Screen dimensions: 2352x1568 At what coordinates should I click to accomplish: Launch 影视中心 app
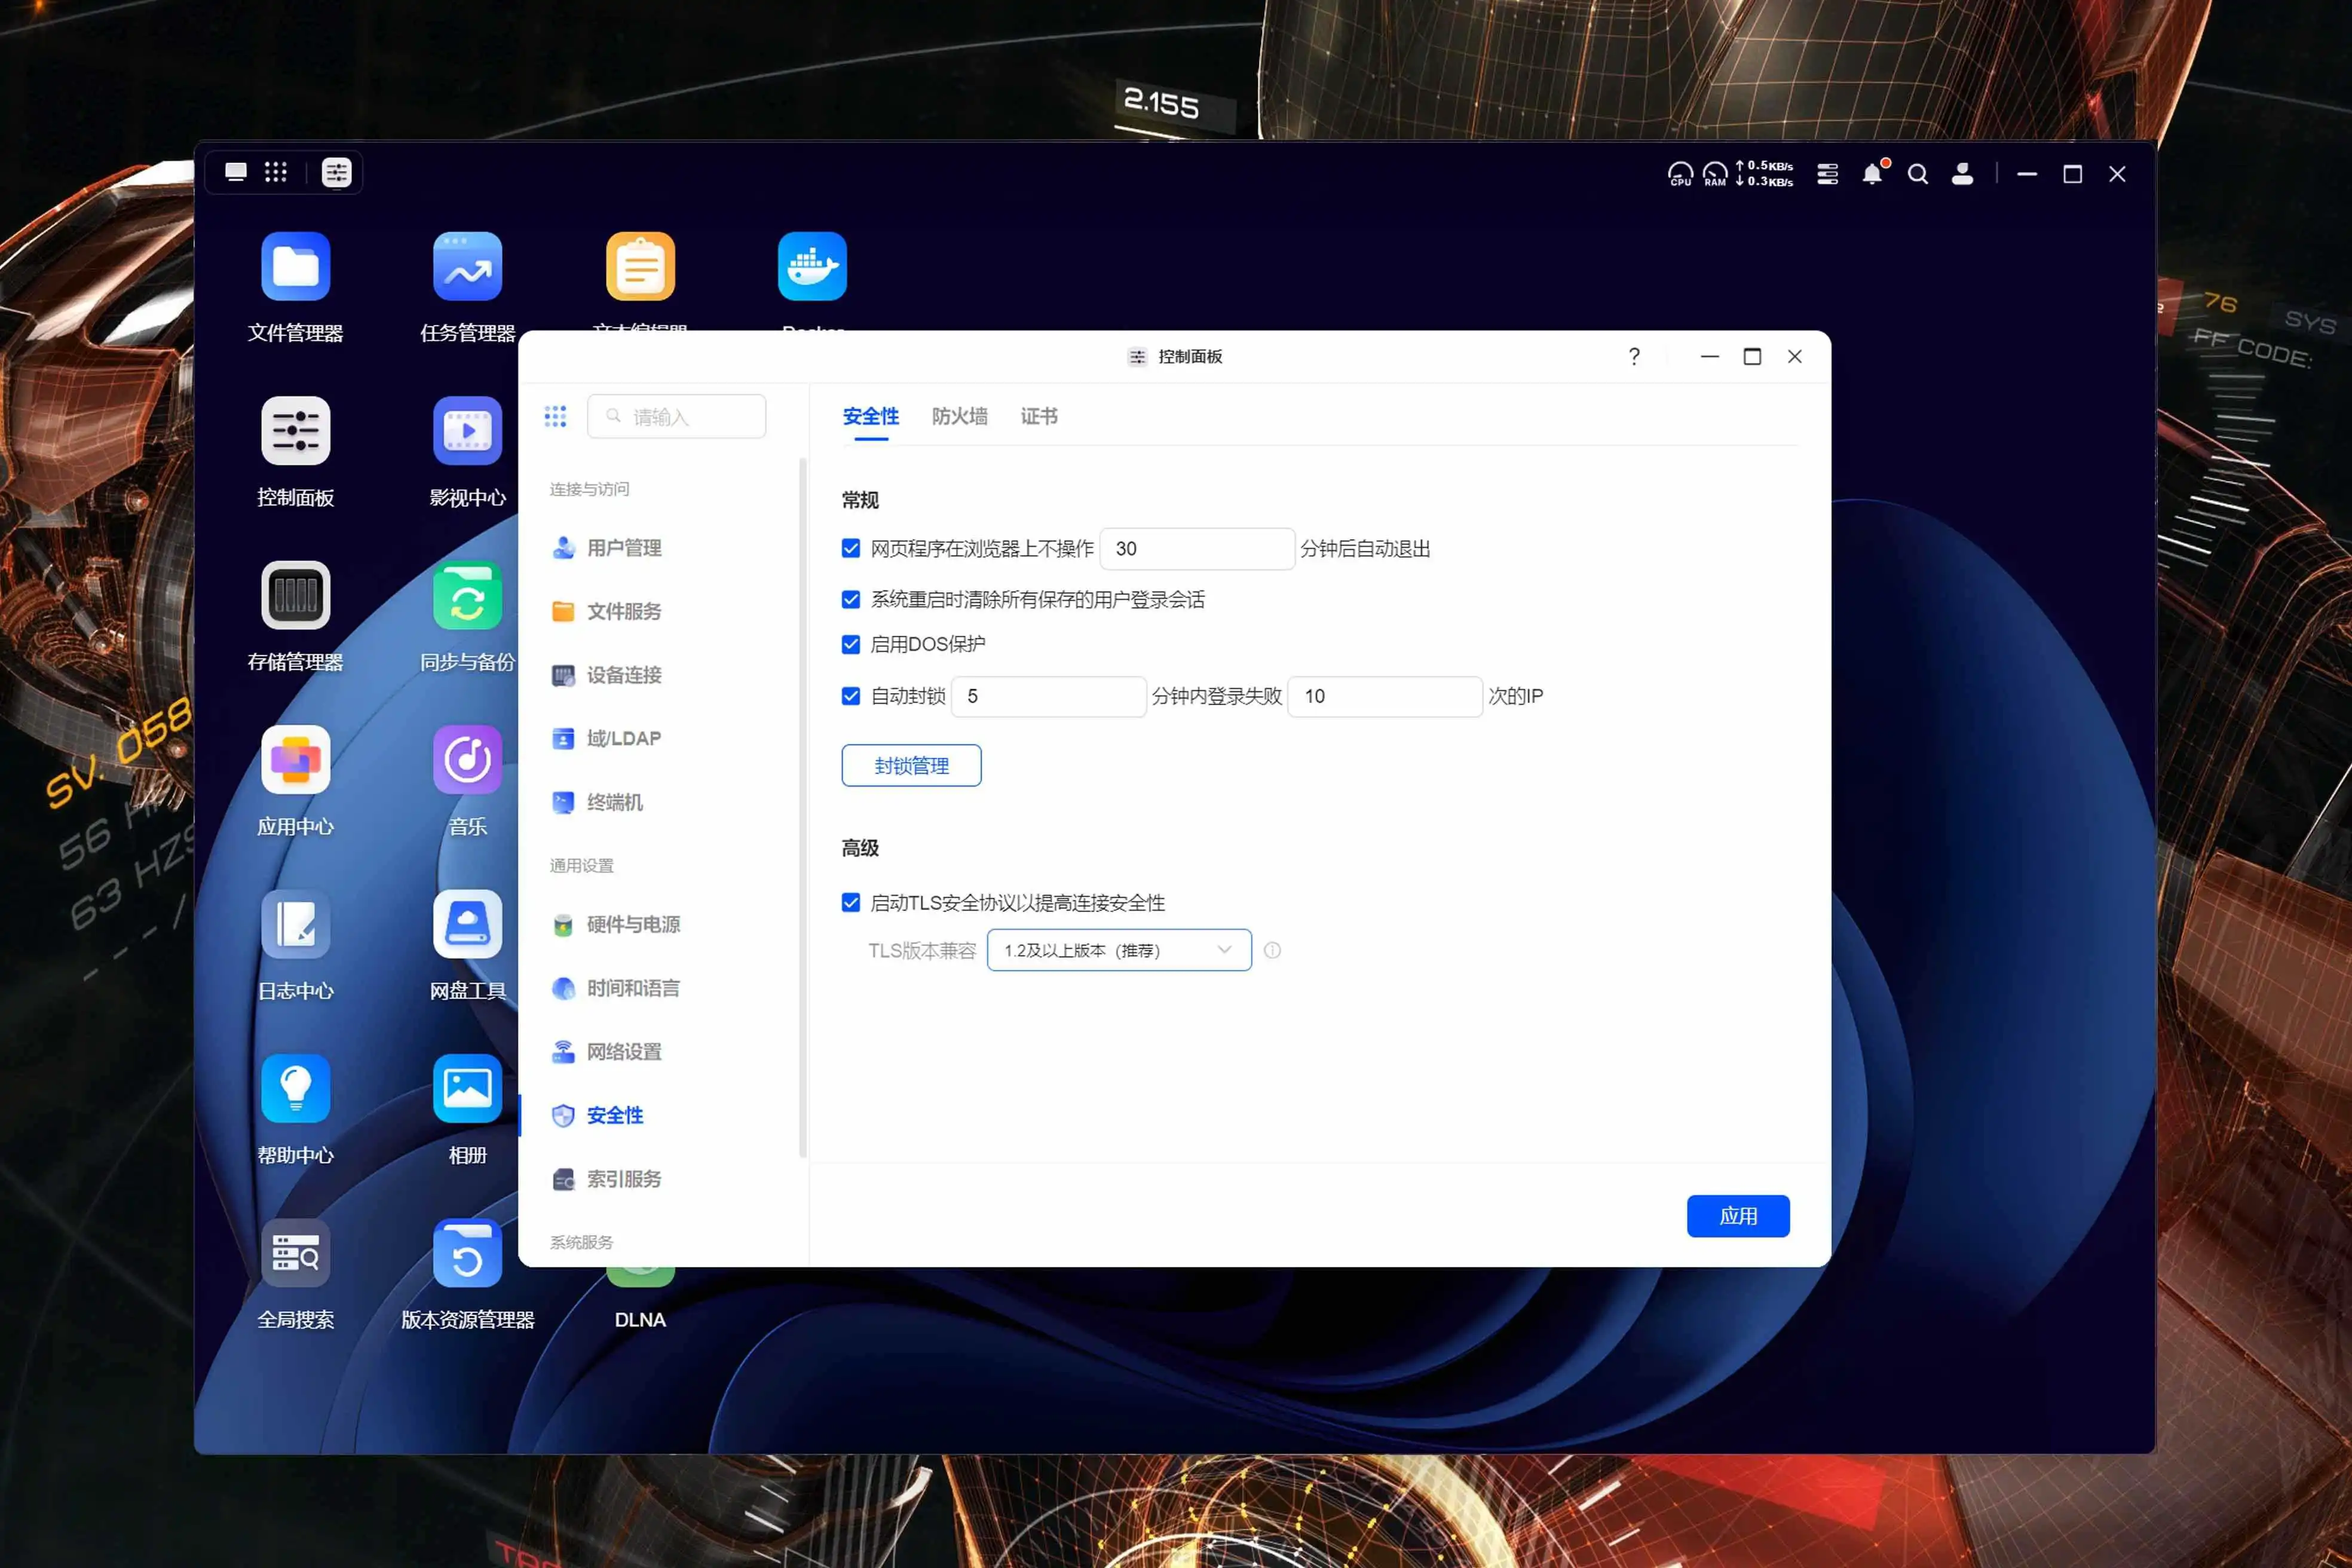pos(467,431)
